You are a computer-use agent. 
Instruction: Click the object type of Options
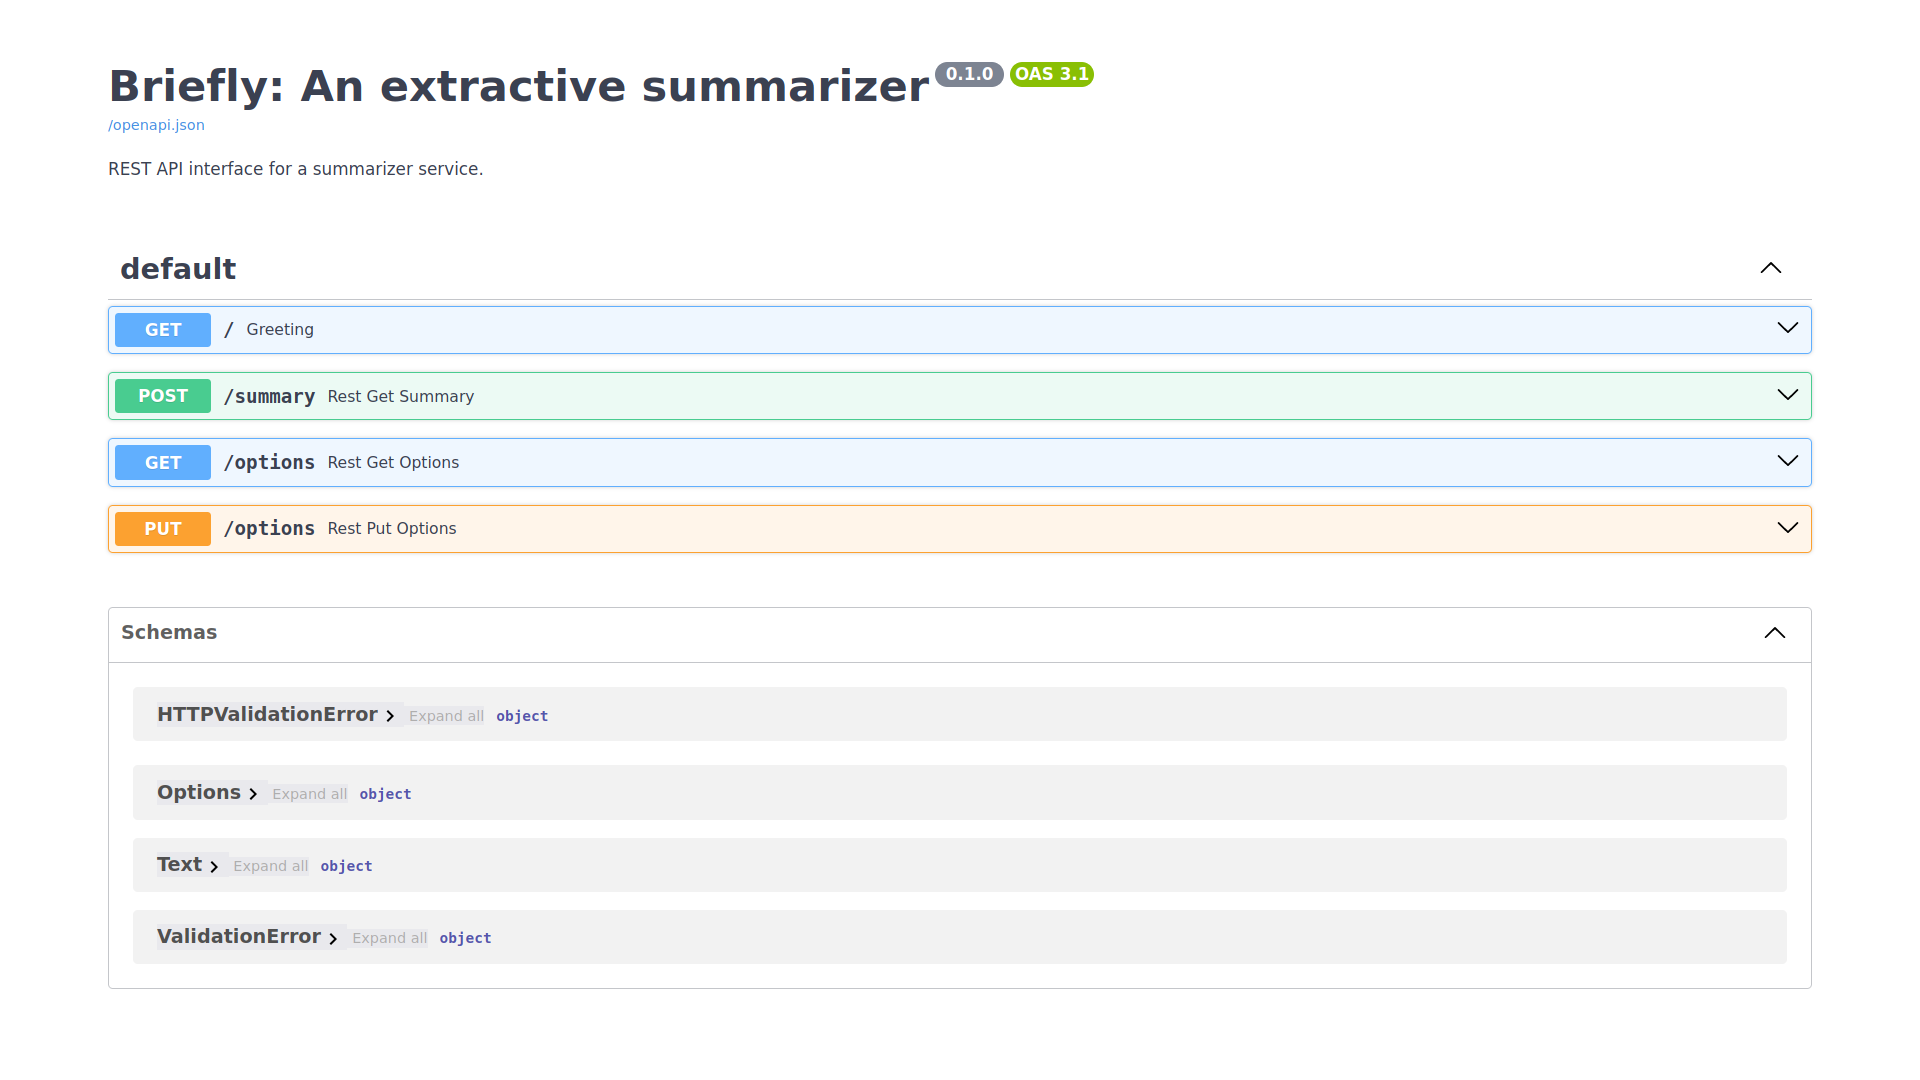click(x=385, y=794)
